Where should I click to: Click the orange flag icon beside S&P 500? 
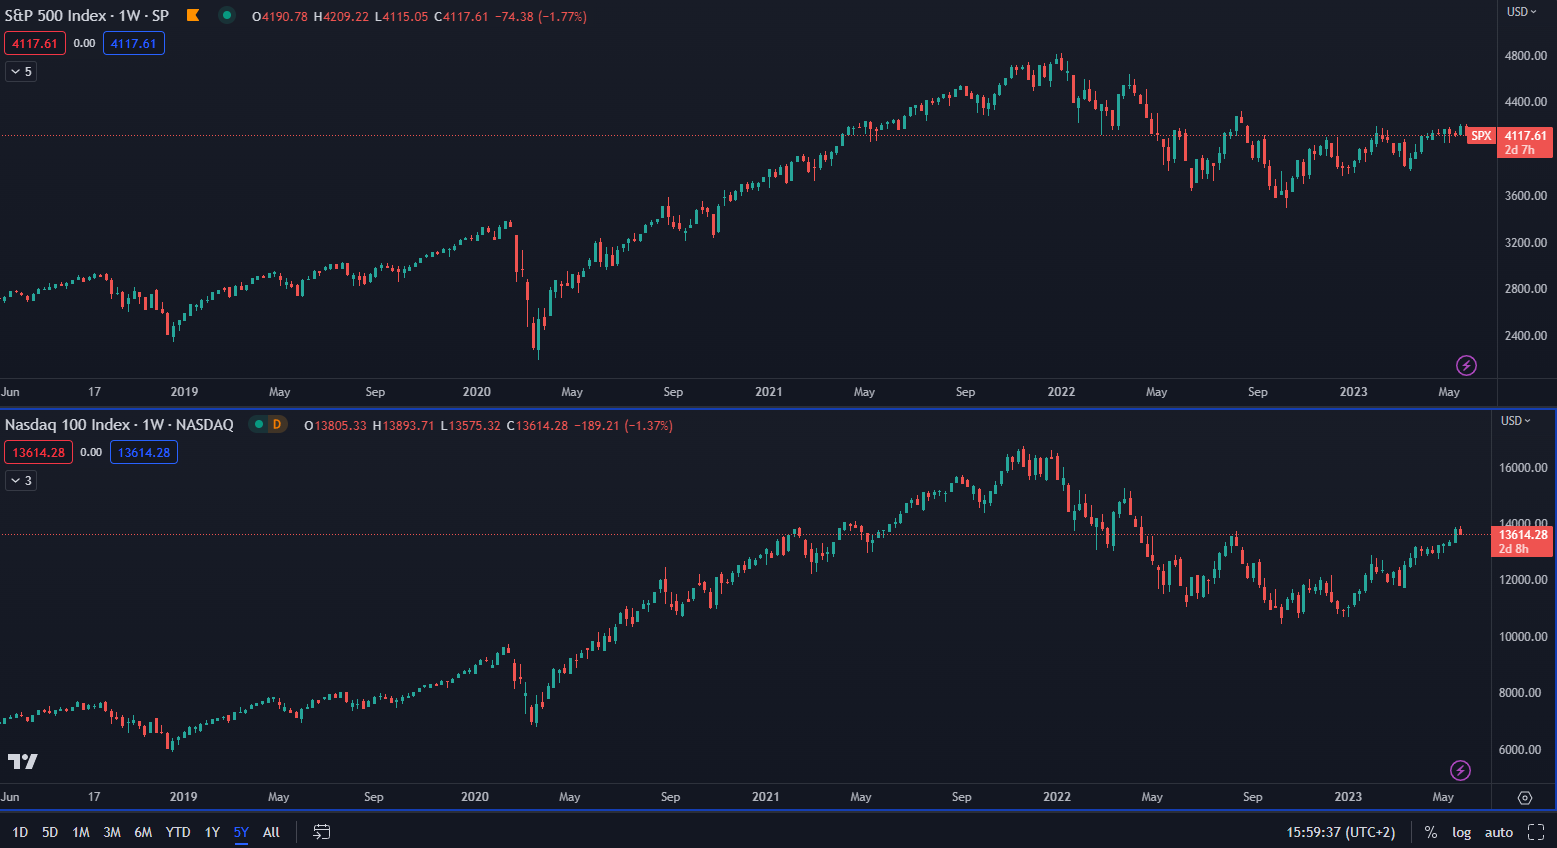[193, 16]
